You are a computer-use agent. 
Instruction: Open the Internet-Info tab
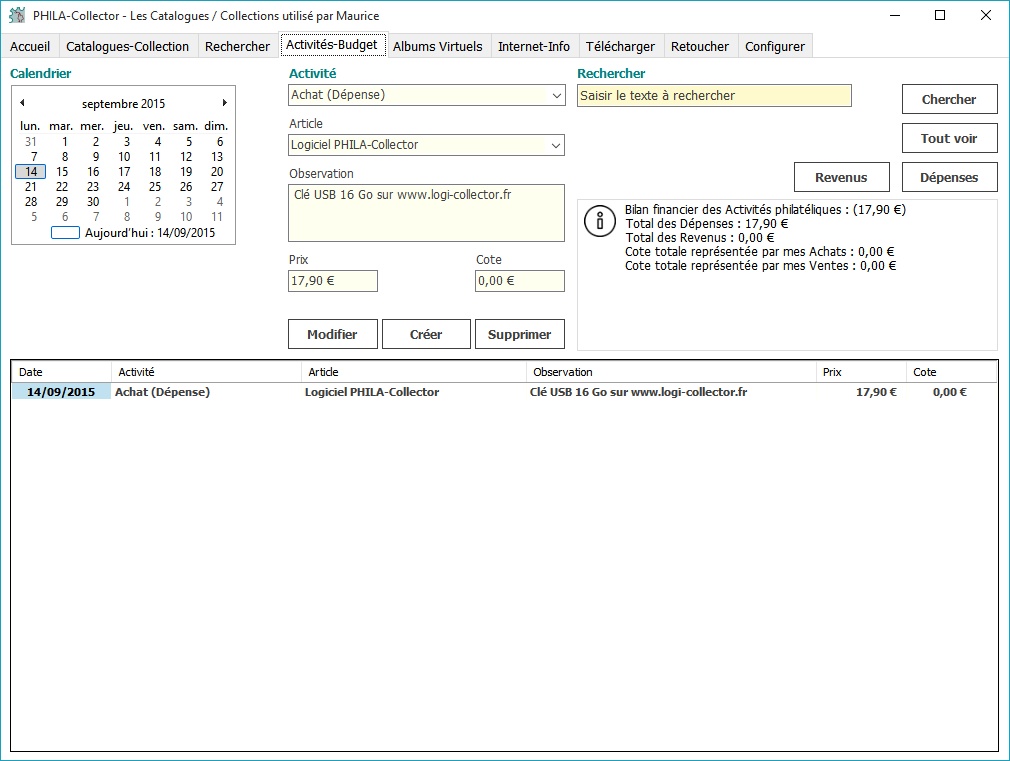[x=534, y=46]
